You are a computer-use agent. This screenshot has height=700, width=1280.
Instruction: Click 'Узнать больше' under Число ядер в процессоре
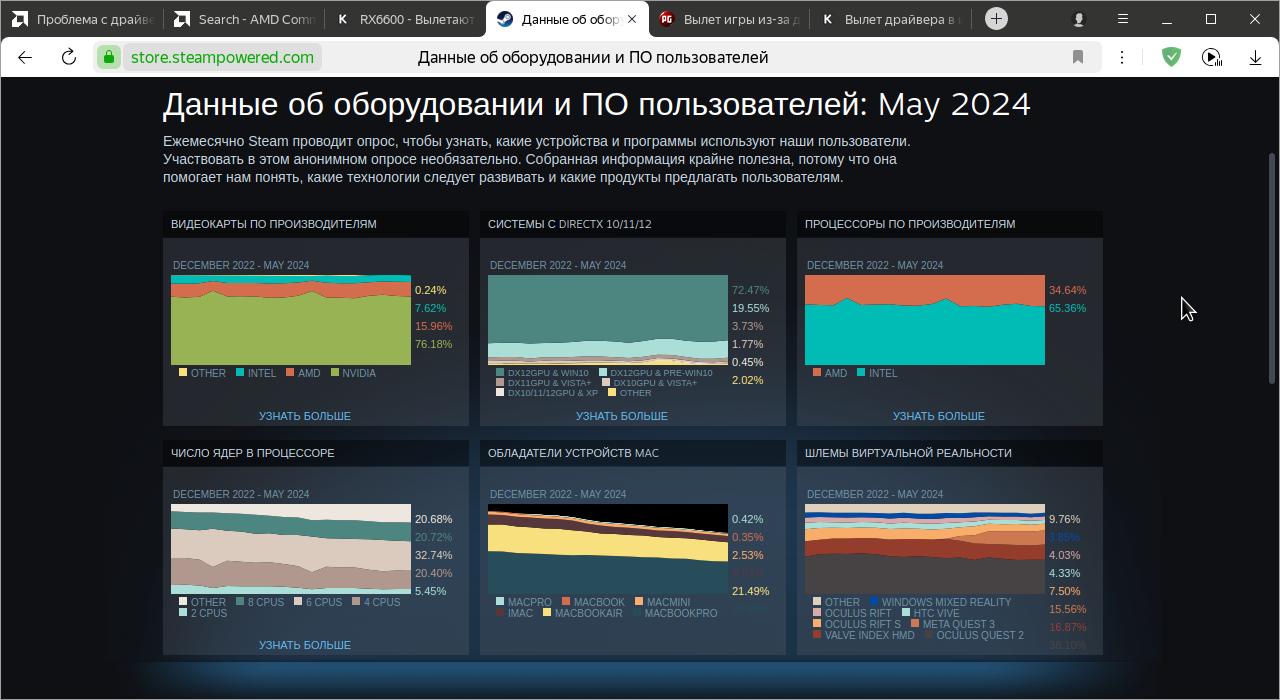pos(304,645)
